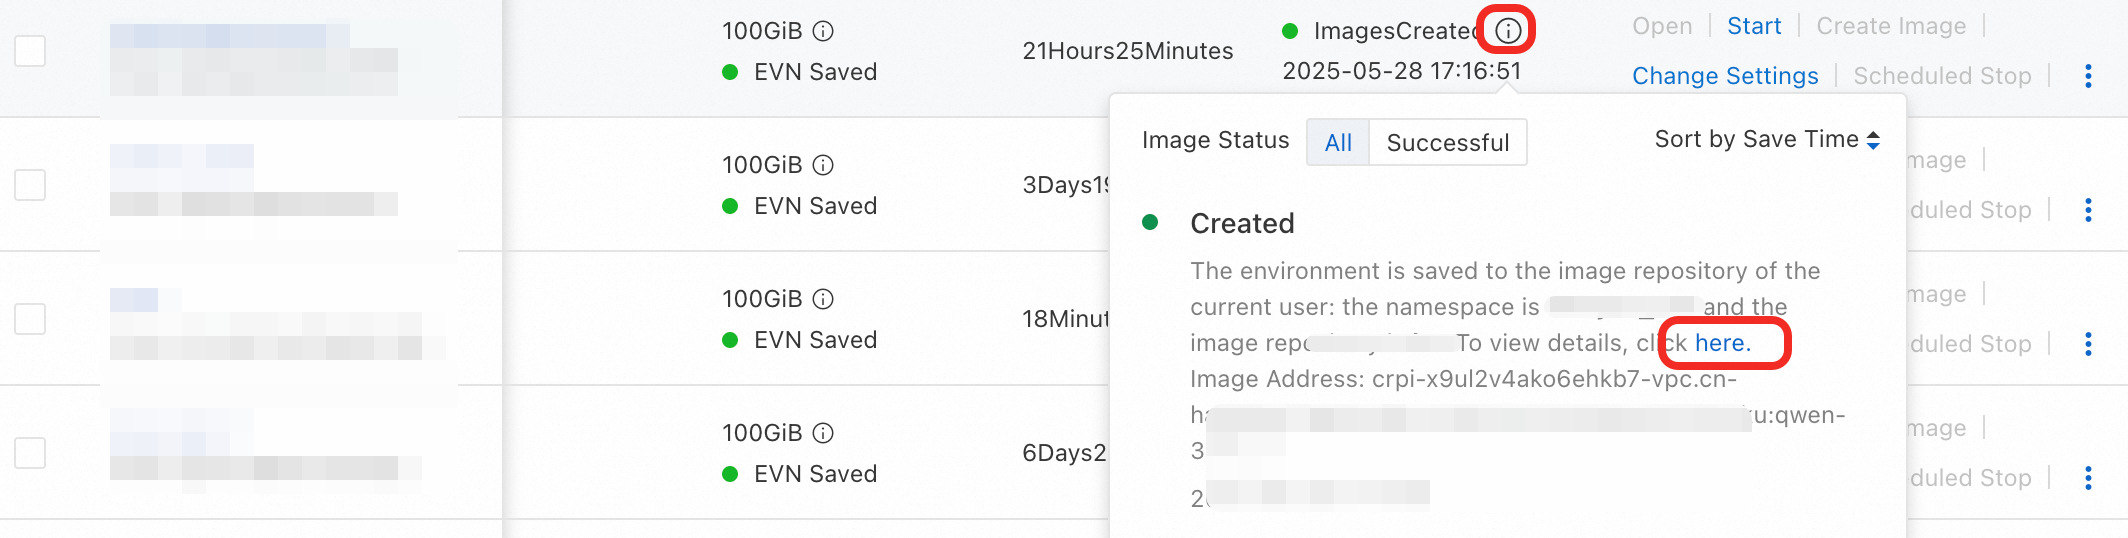The height and width of the screenshot is (538, 2128).
Task: Tick the third row checkbox
Action: pyautogui.click(x=30, y=319)
